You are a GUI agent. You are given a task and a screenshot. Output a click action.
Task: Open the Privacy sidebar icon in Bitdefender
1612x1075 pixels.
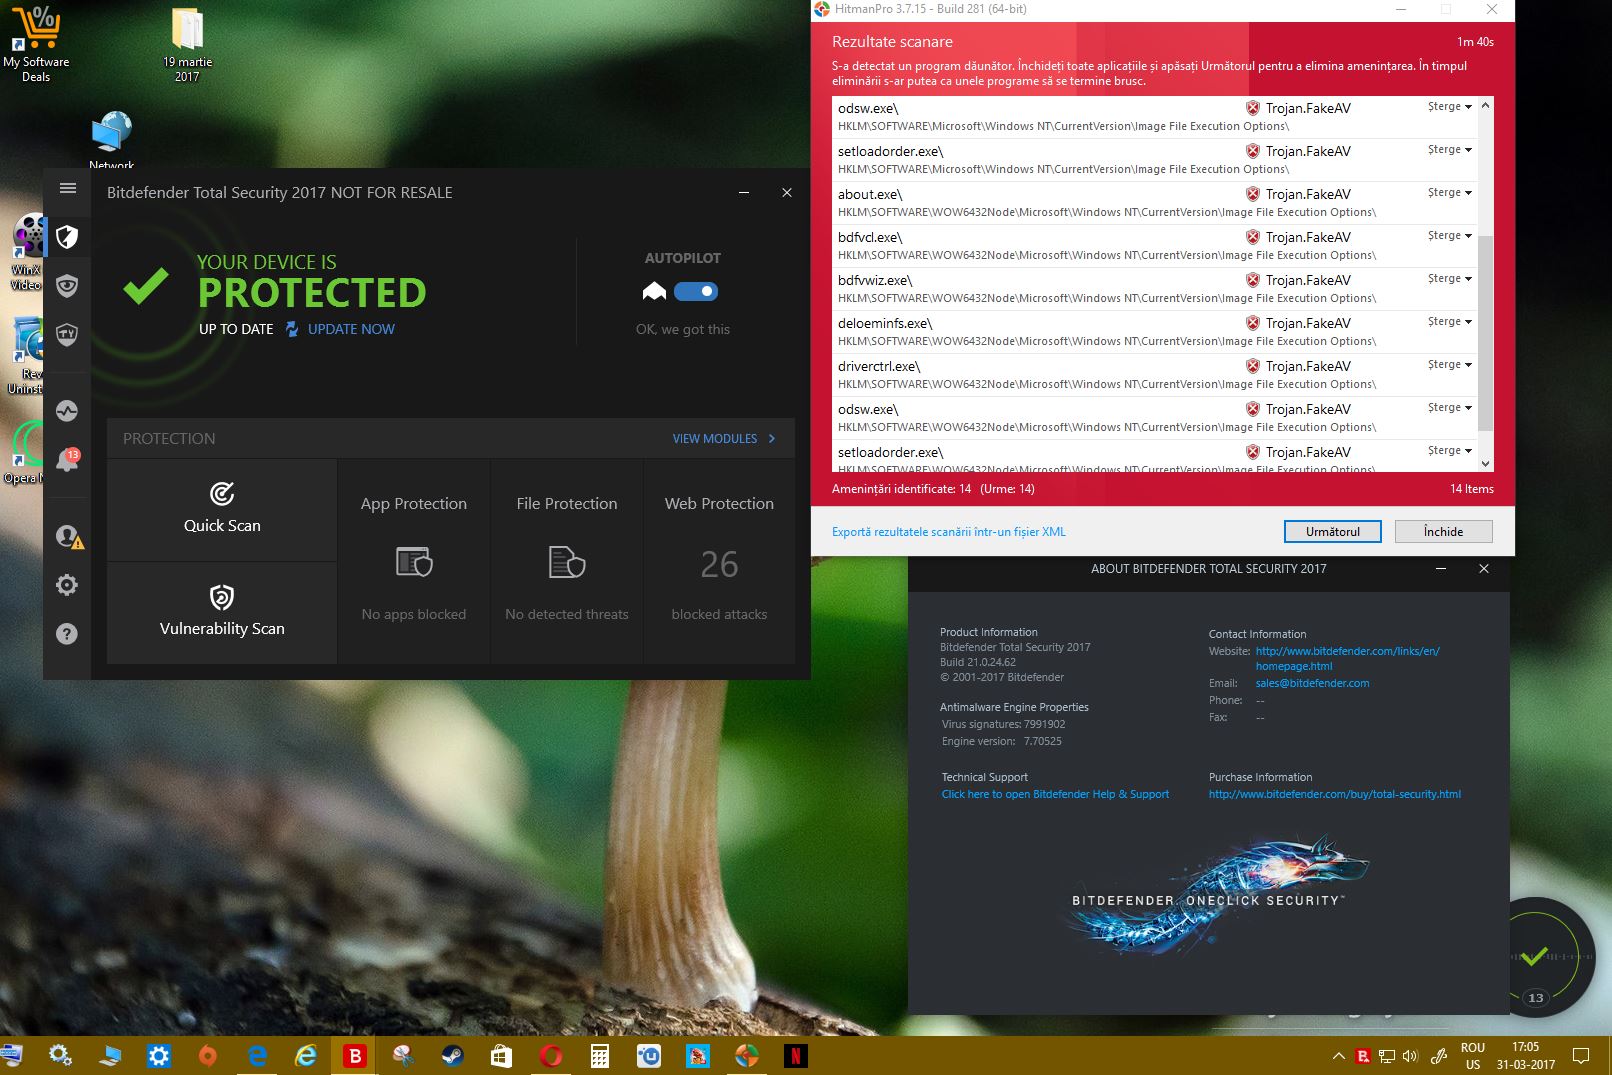point(67,286)
